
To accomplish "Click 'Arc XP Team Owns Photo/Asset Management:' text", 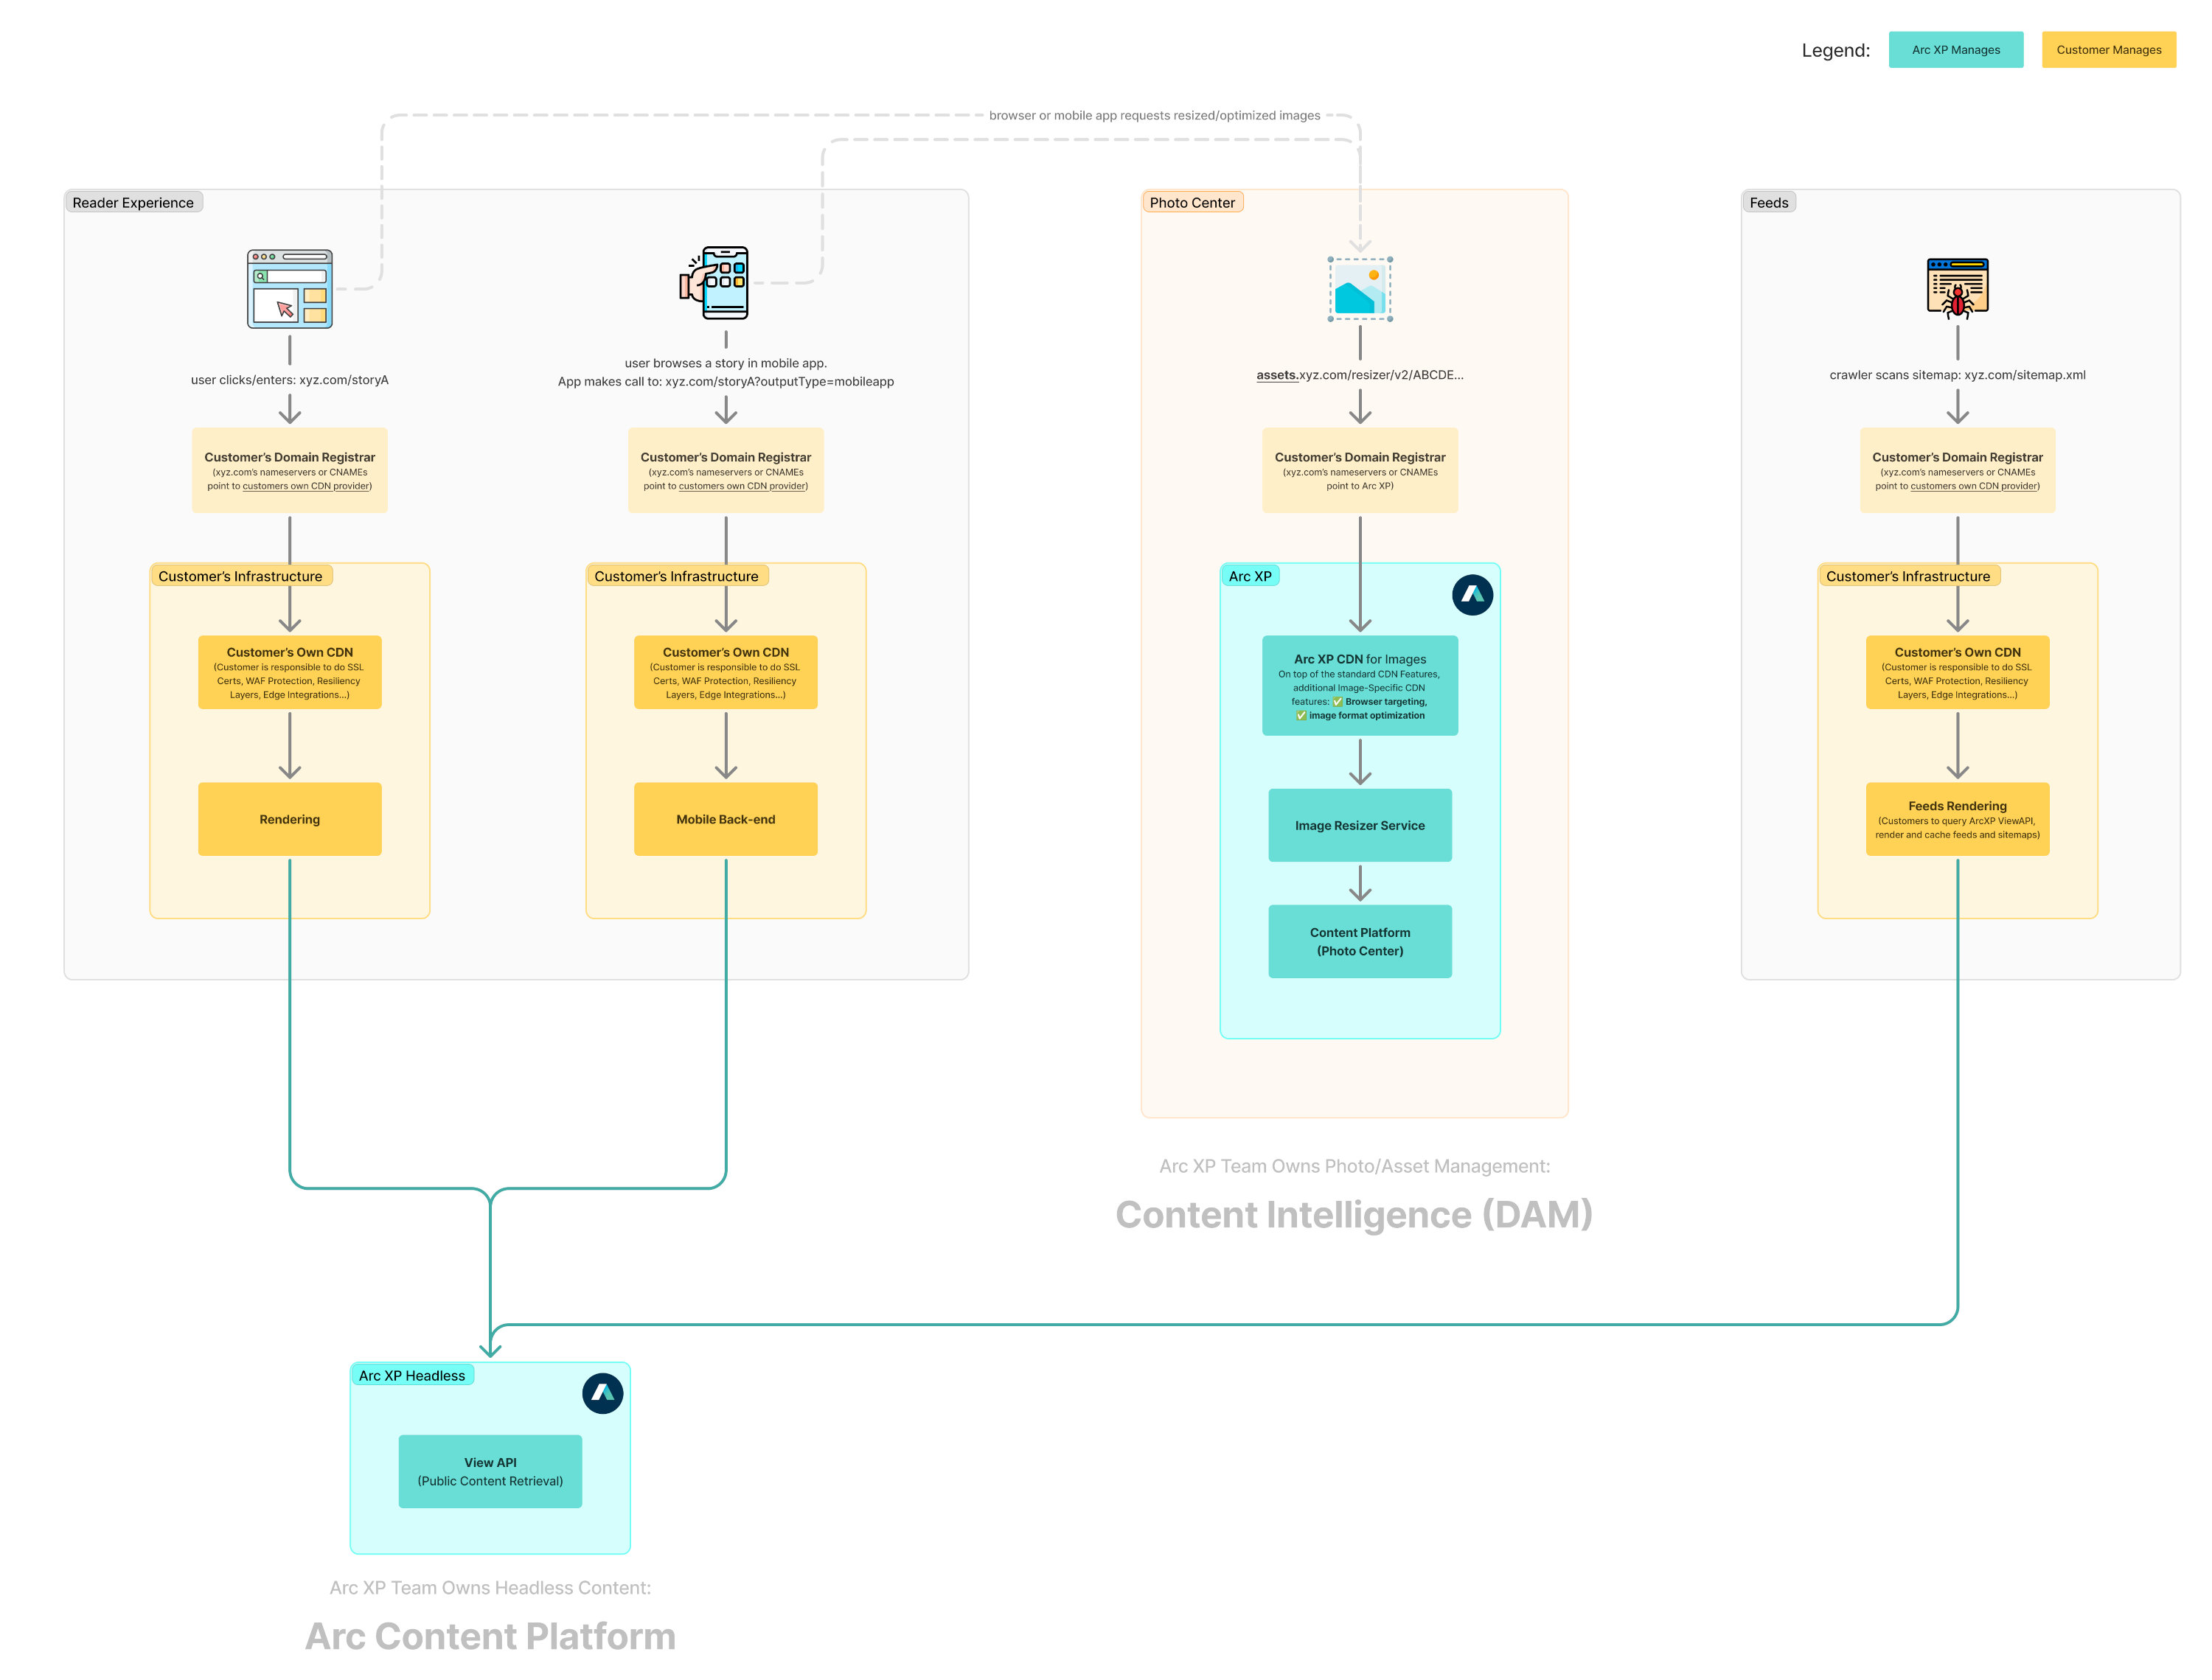I will click(x=1355, y=1166).
